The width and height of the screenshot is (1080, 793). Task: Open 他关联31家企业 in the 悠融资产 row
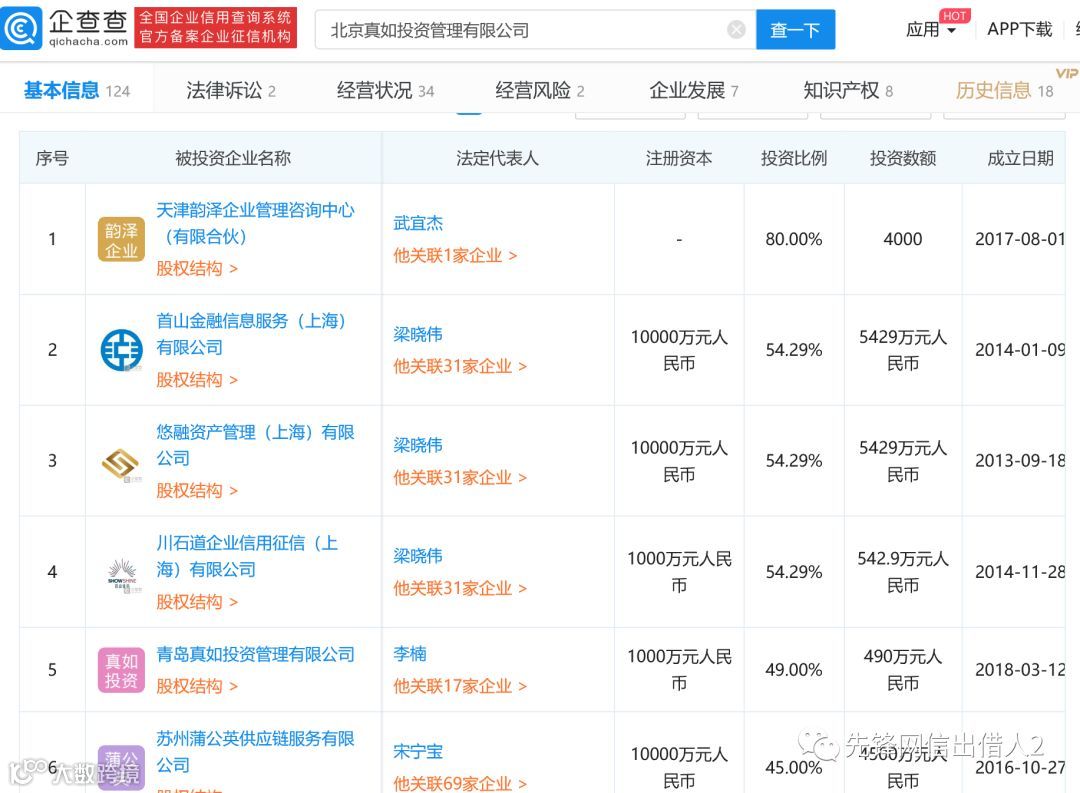coord(460,477)
